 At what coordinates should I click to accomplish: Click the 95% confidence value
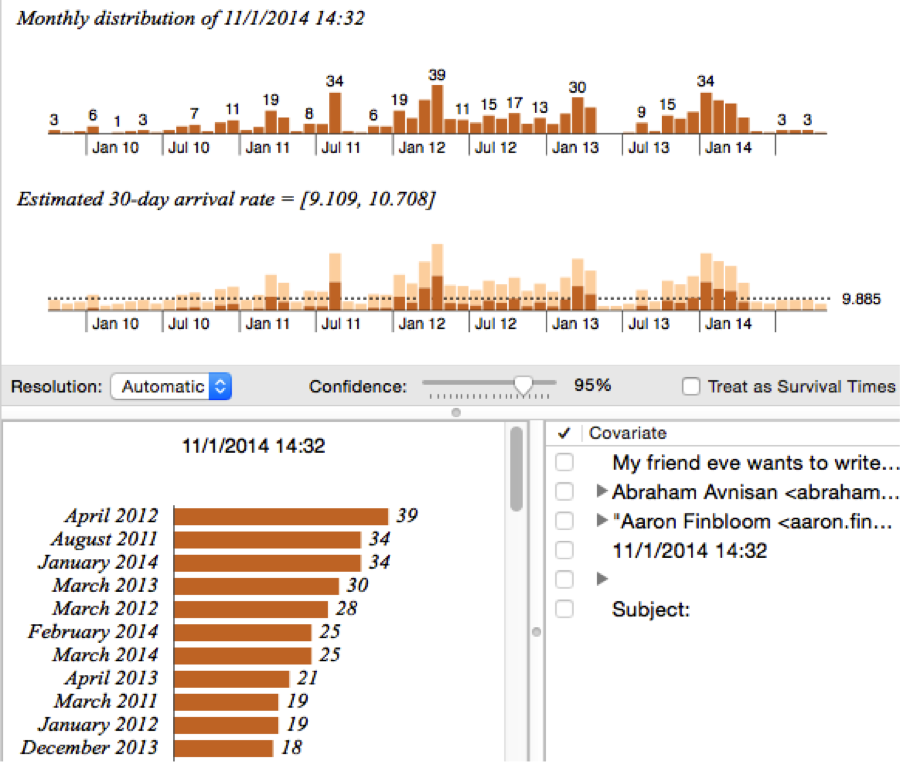592,385
